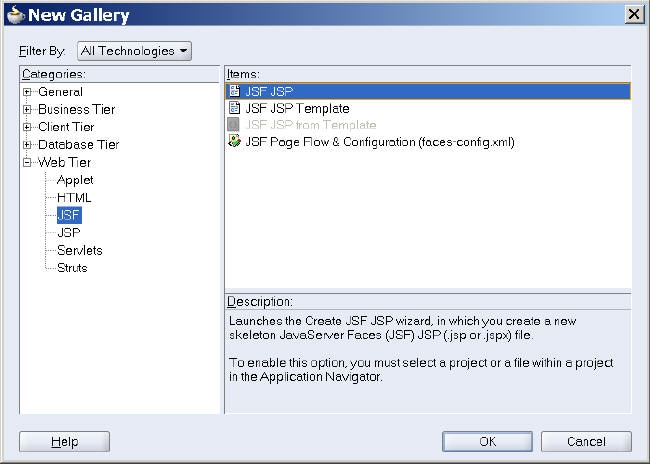Select the Struts category
This screenshot has width=650, height=464.
click(72, 268)
